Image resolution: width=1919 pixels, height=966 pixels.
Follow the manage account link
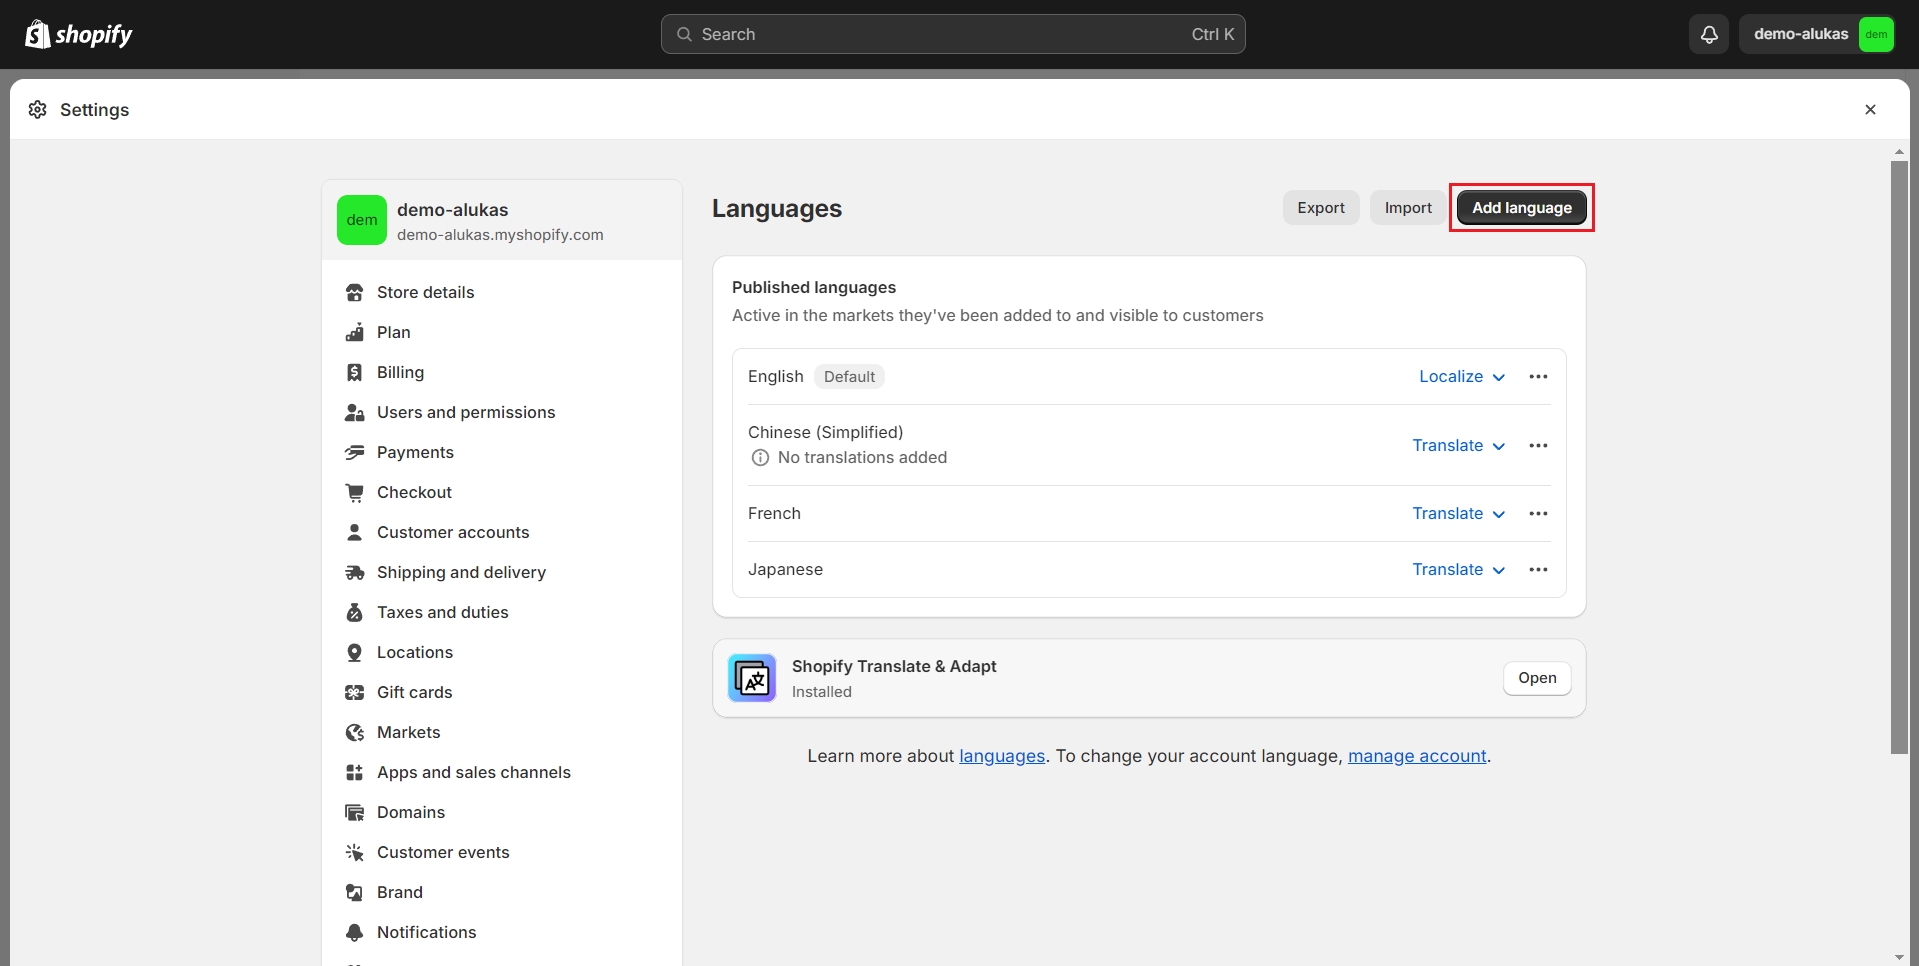tap(1416, 757)
